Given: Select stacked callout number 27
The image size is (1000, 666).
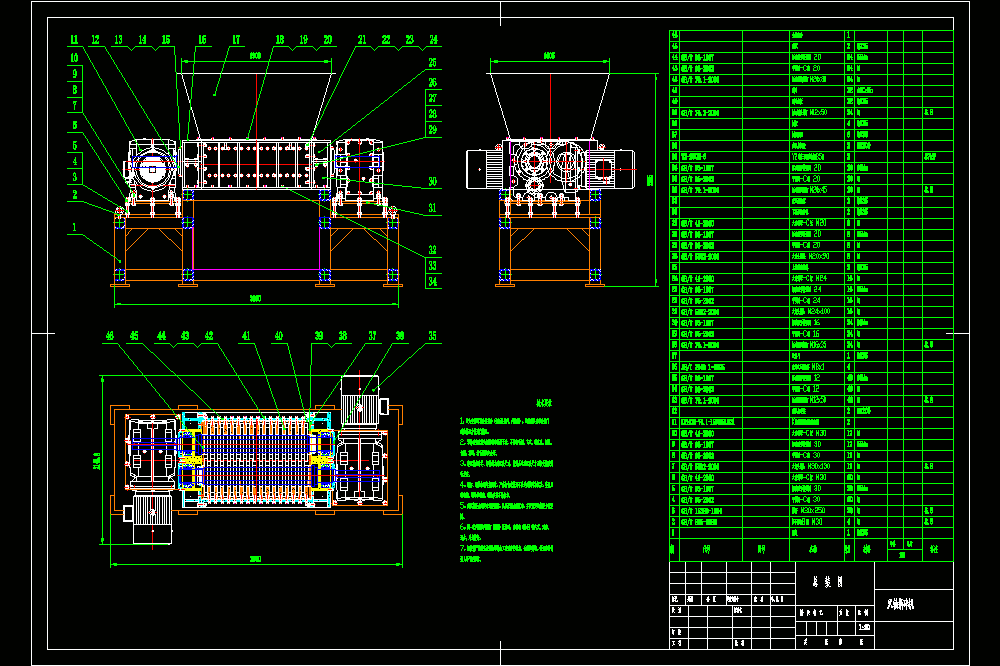Looking at the screenshot, I should [432, 98].
